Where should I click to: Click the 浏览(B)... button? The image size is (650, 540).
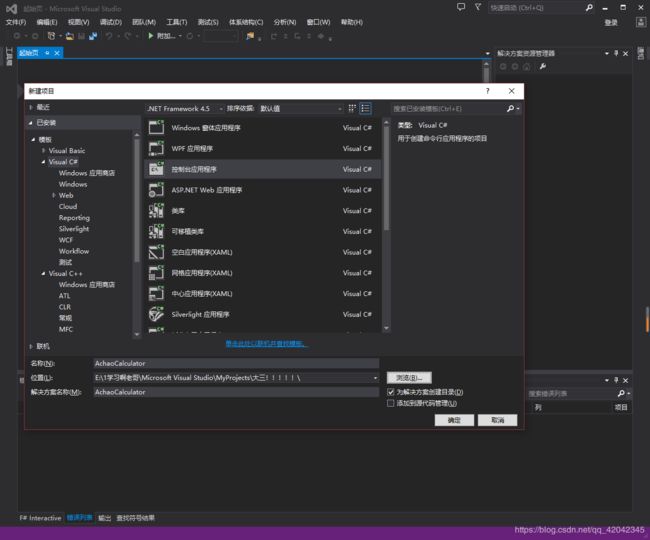tap(409, 378)
